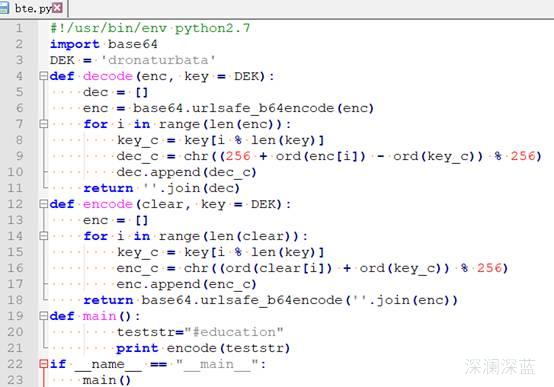Select line number 9 in the margin
This screenshot has height=387, width=554.
point(19,156)
